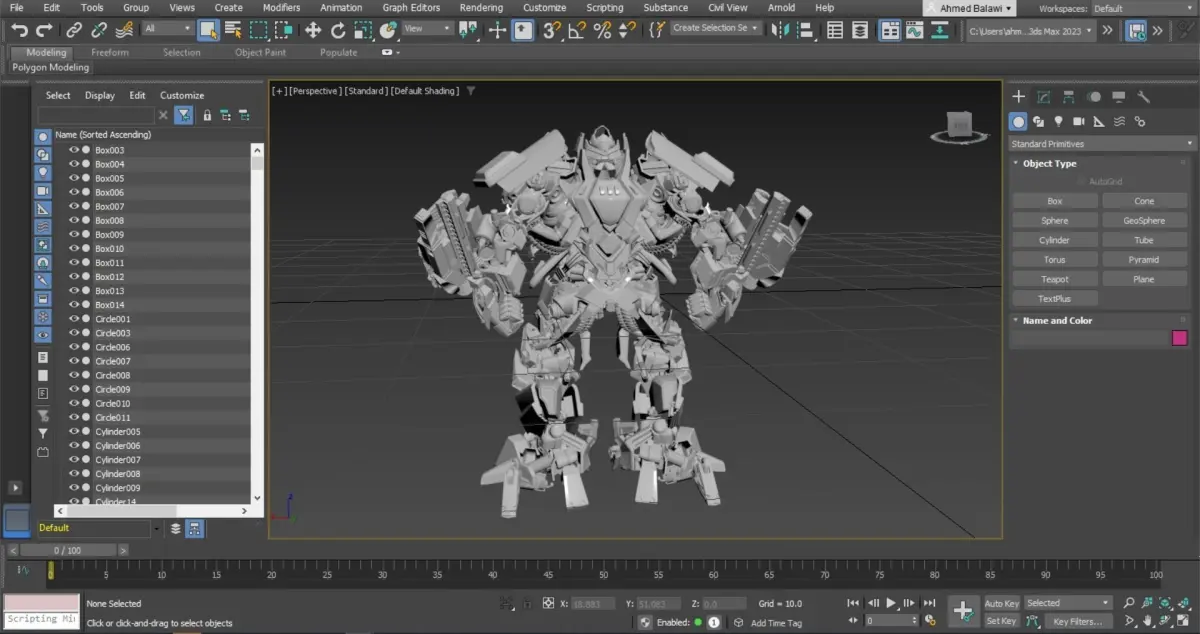Open the View reference coordinate dropdown

pyautogui.click(x=427, y=29)
